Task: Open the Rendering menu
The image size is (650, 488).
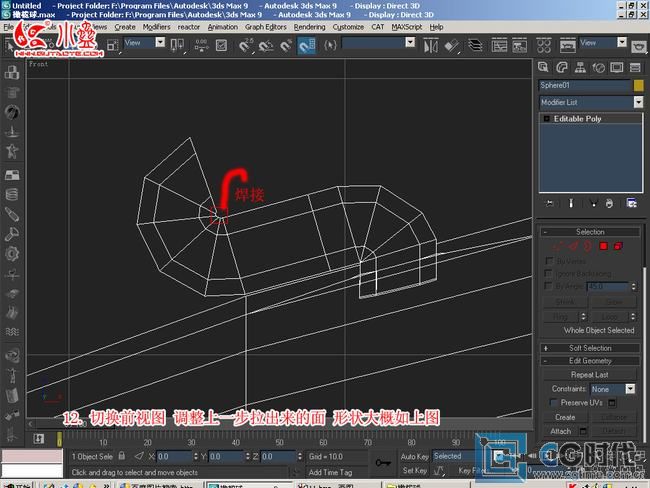Action: coord(310,27)
